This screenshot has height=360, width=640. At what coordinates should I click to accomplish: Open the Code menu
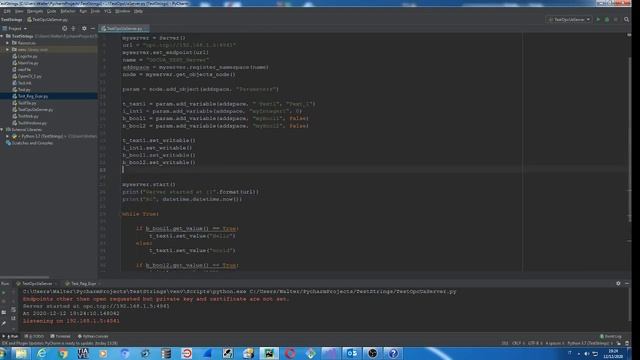[x=51, y=11]
